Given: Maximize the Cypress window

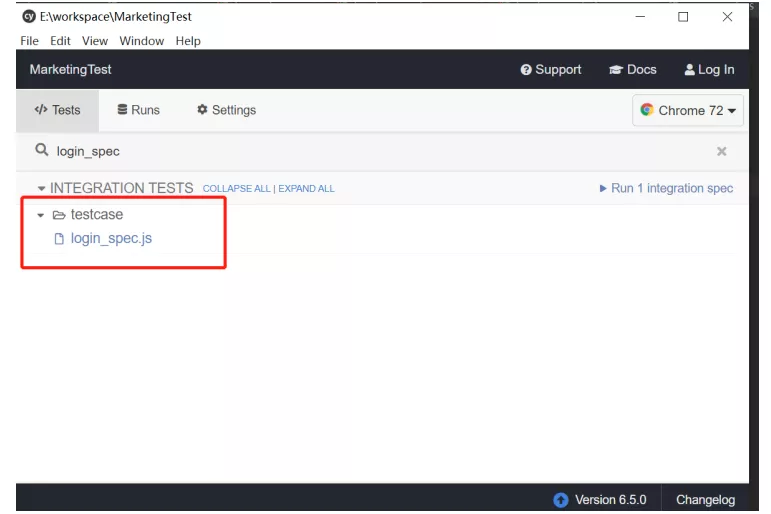Looking at the screenshot, I should [683, 17].
